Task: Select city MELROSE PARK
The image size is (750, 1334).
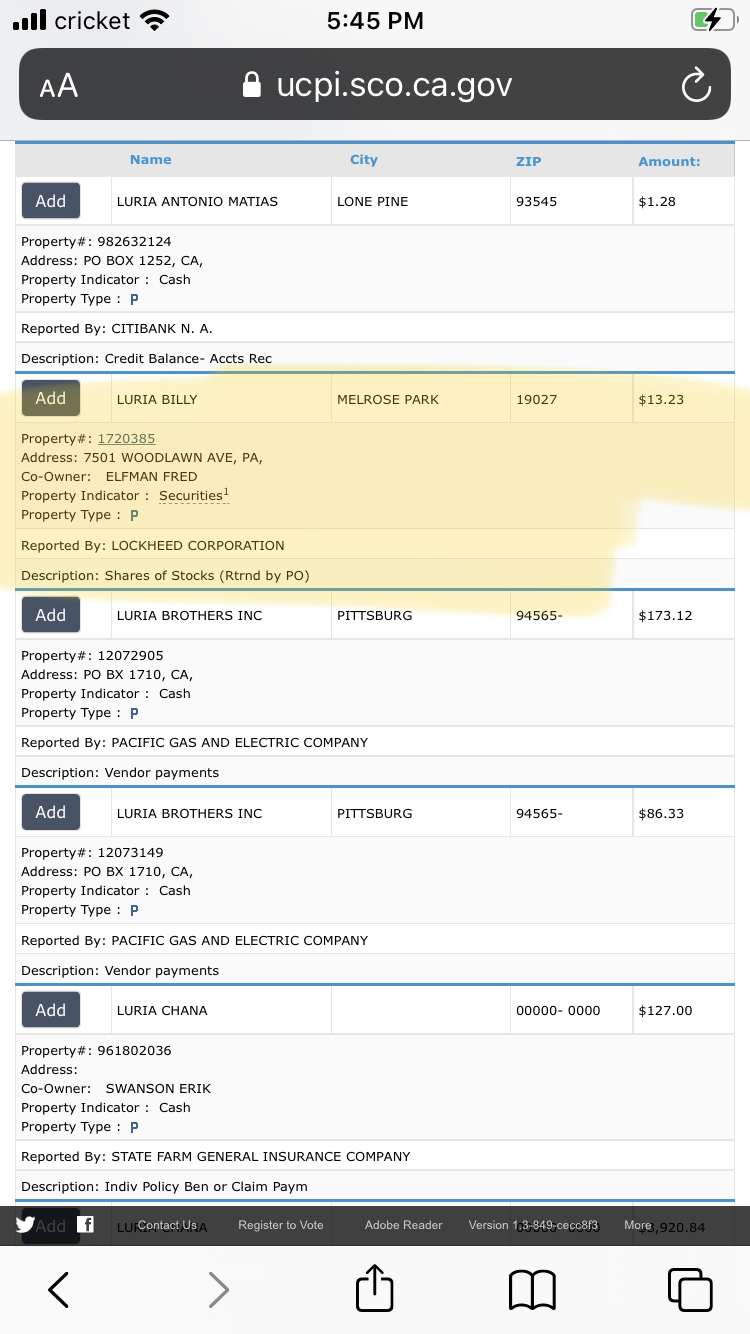Action: pos(388,400)
